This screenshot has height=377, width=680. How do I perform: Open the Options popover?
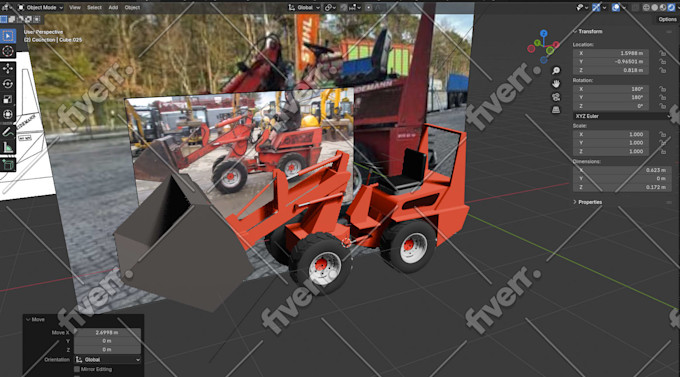pyautogui.click(x=667, y=20)
